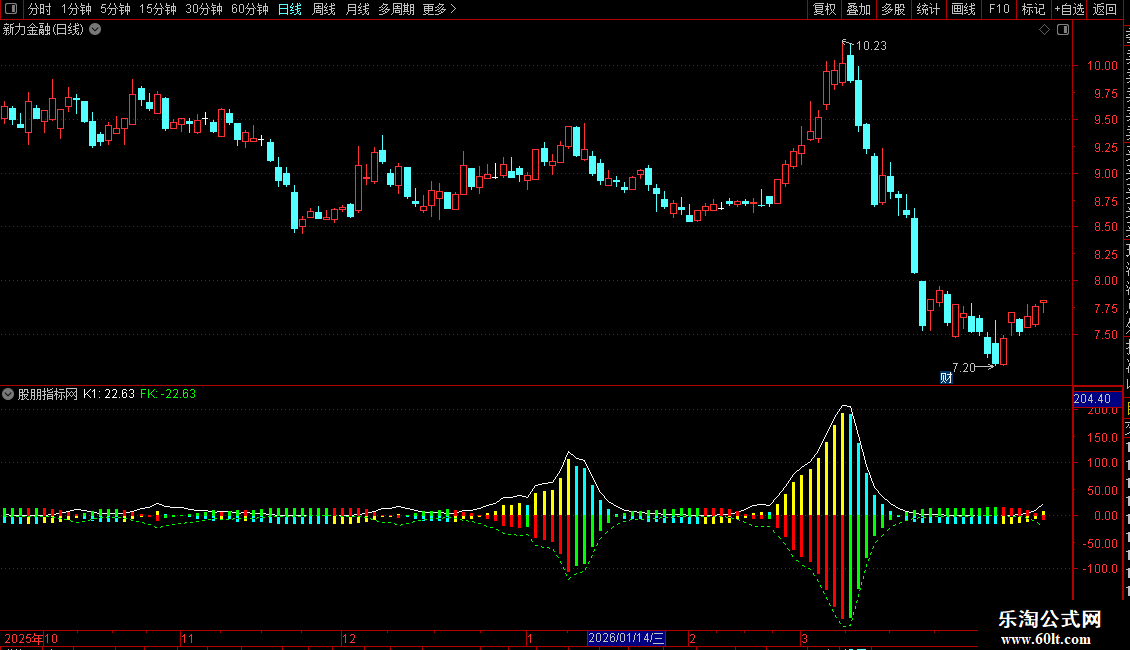Click the diamond marker icon
Screen dimensions: 1130x650
(1044, 30)
